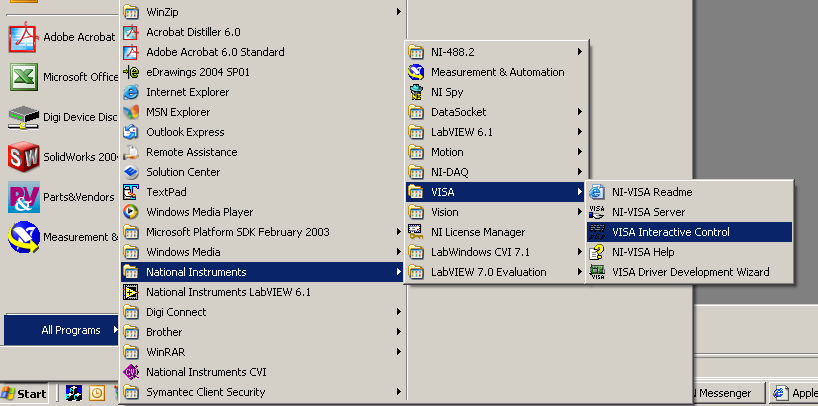Select the VISA folder menu item
818x406 pixels.
496,192
